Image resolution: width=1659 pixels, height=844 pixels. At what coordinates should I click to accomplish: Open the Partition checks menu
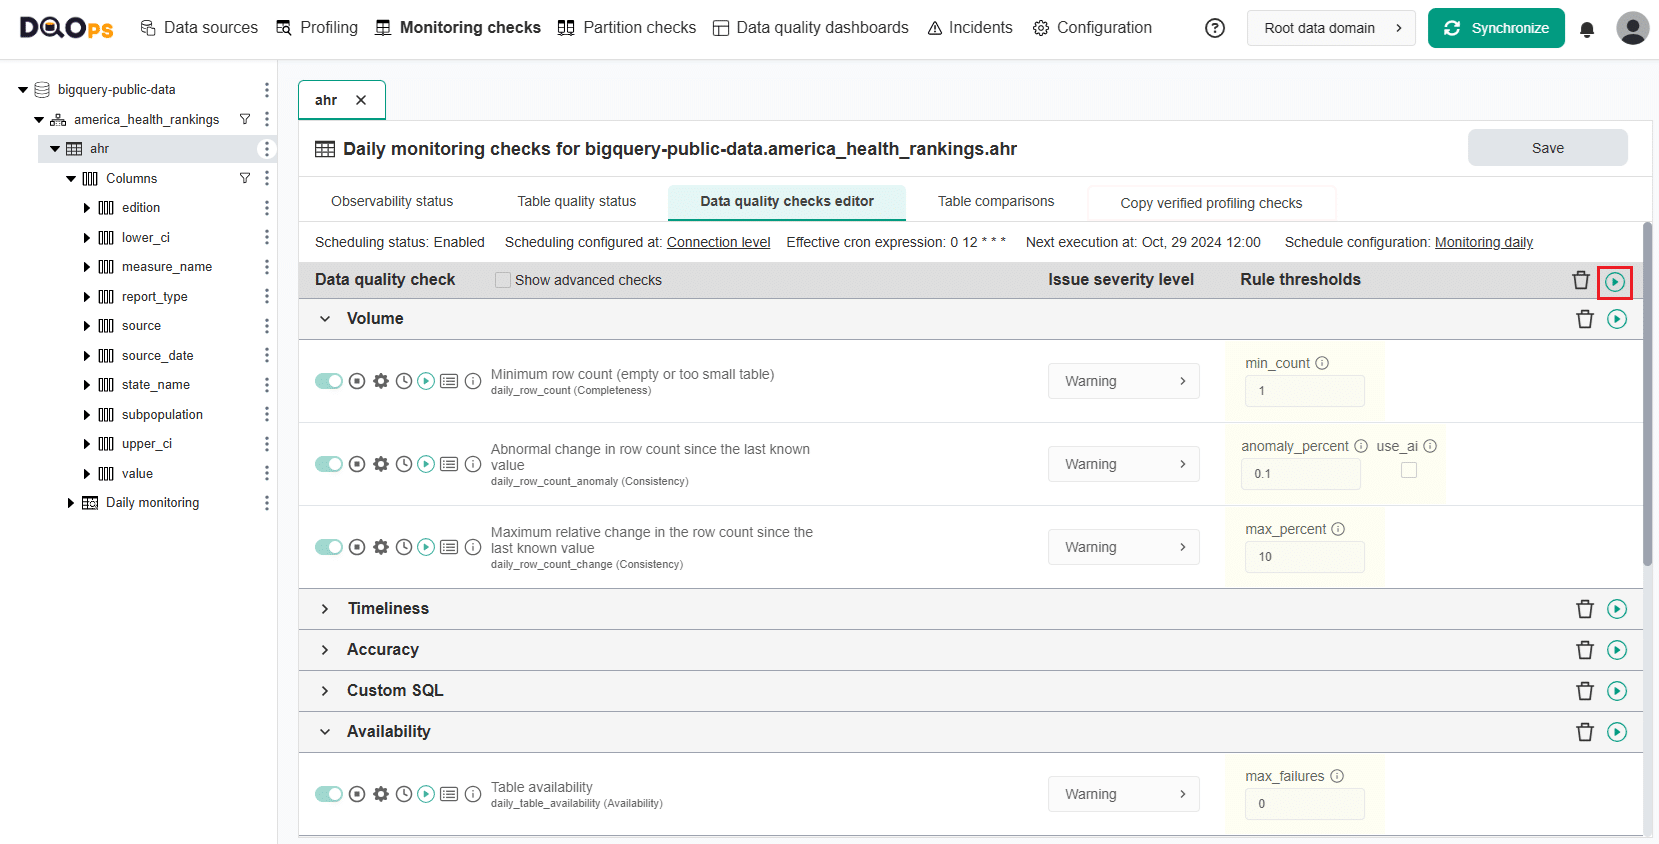pos(627,28)
